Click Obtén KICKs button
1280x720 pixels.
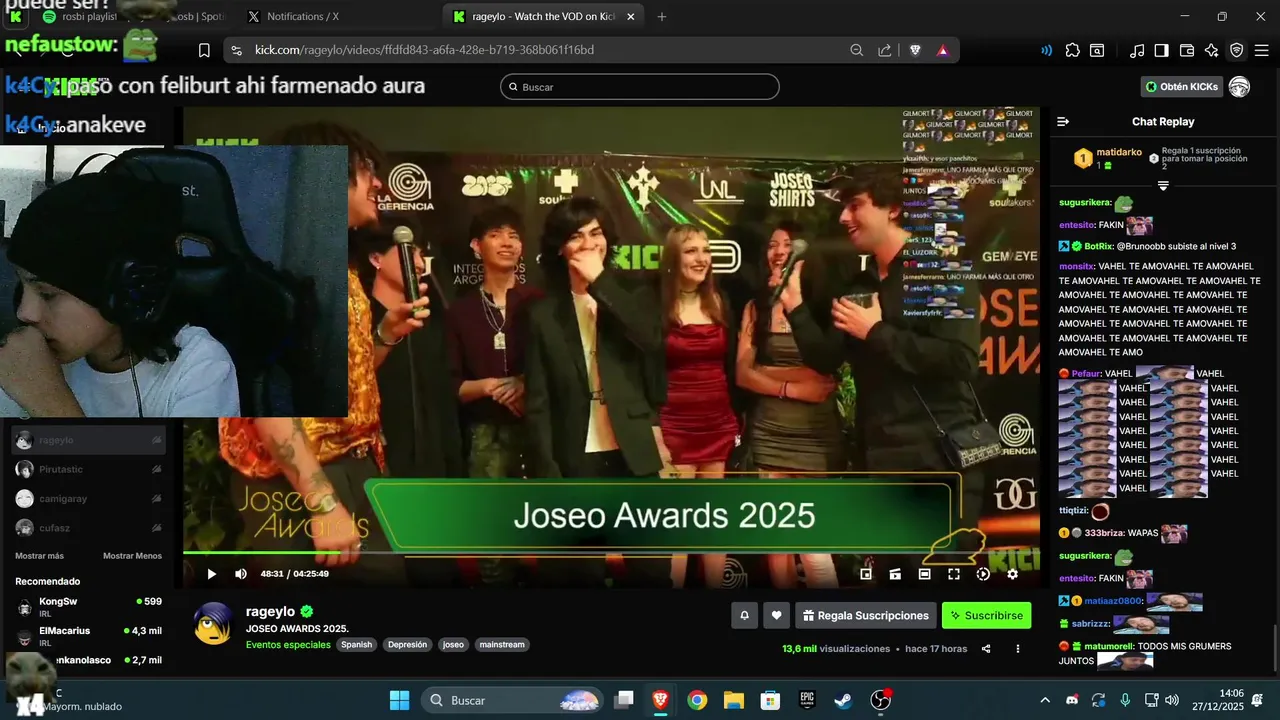pyautogui.click(x=1182, y=87)
